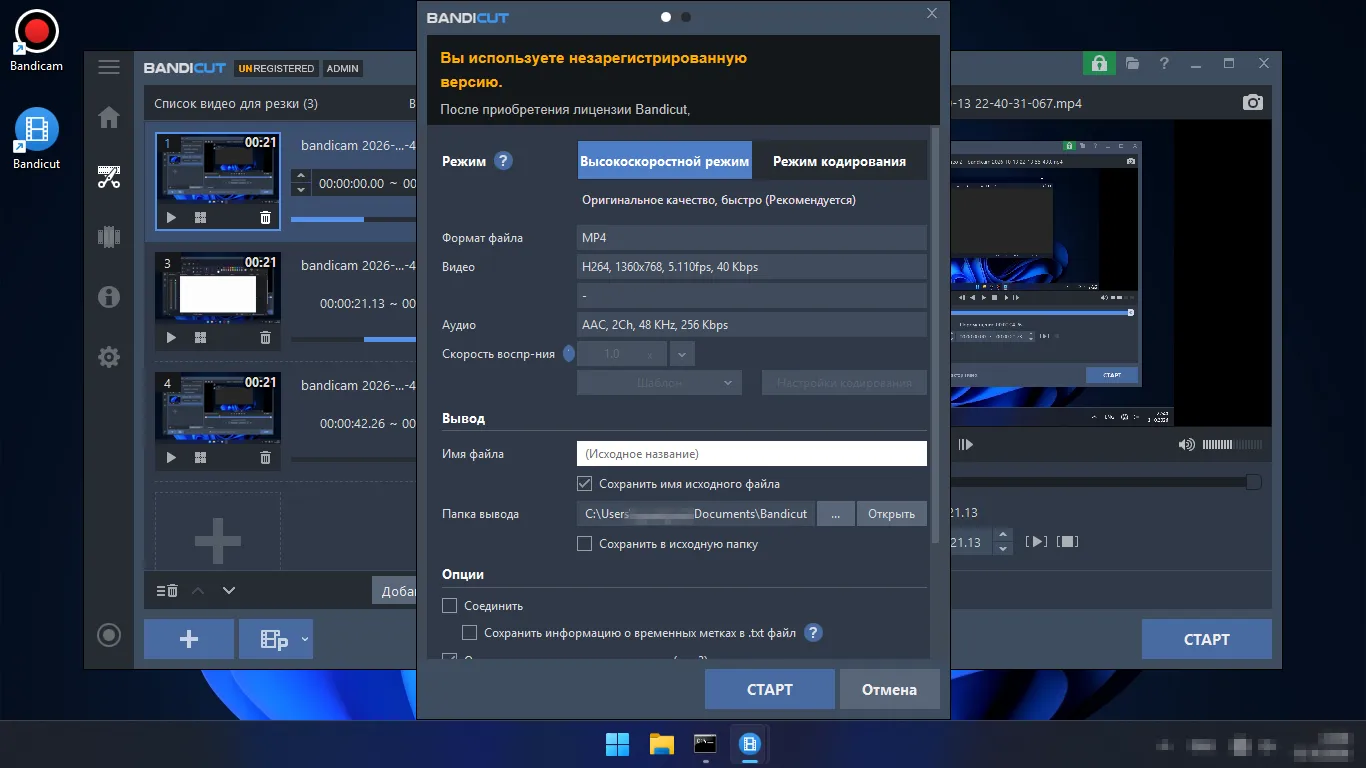The height and width of the screenshot is (768, 1366).
Task: Play segment 1 in the cut list
Action: tap(171, 217)
